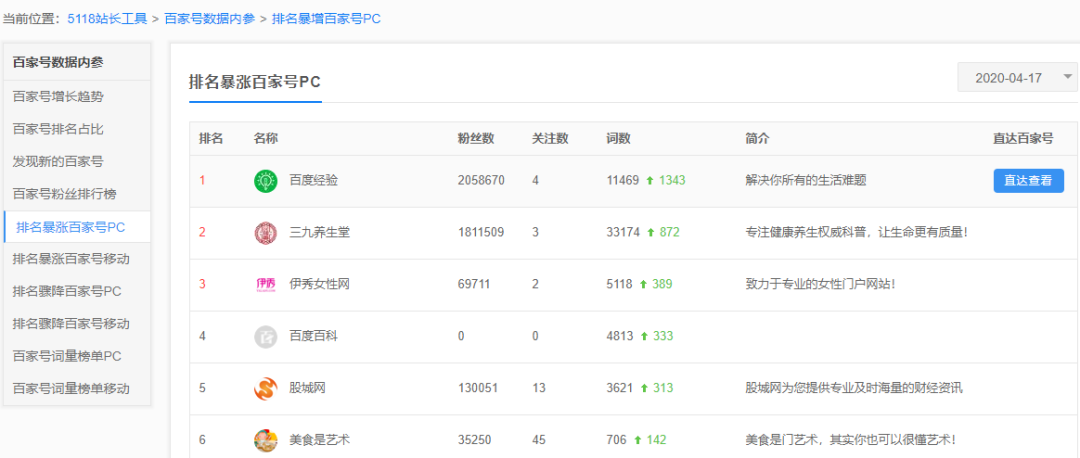Click fan count 2058670
This screenshot has height=458, width=1080.
[481, 180]
